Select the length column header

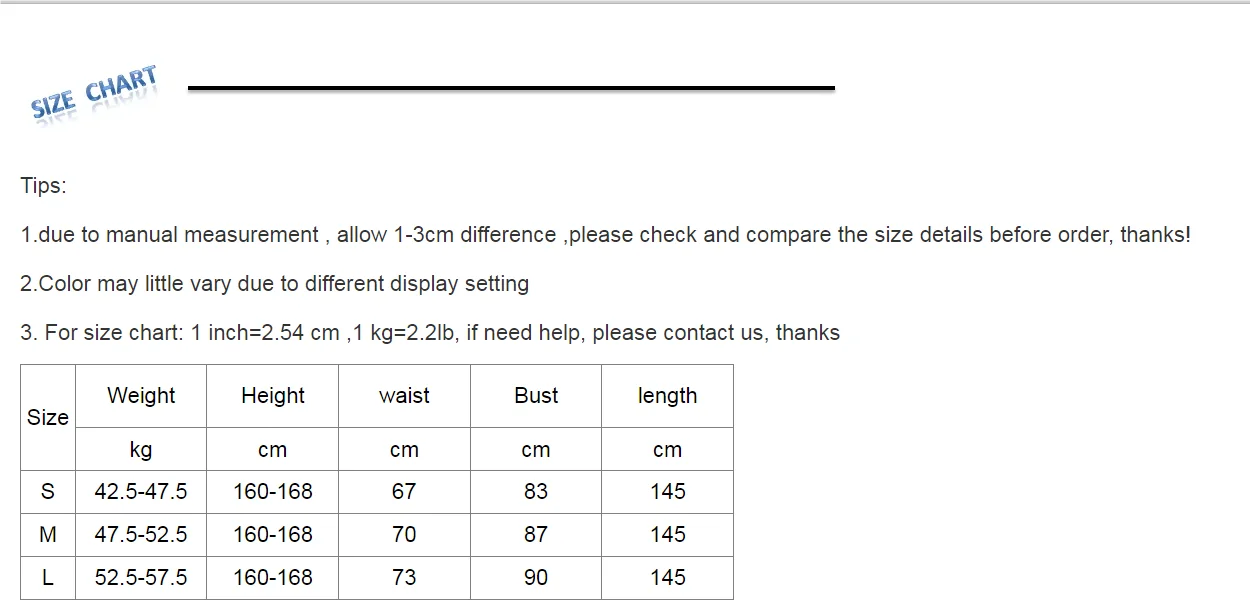(668, 396)
